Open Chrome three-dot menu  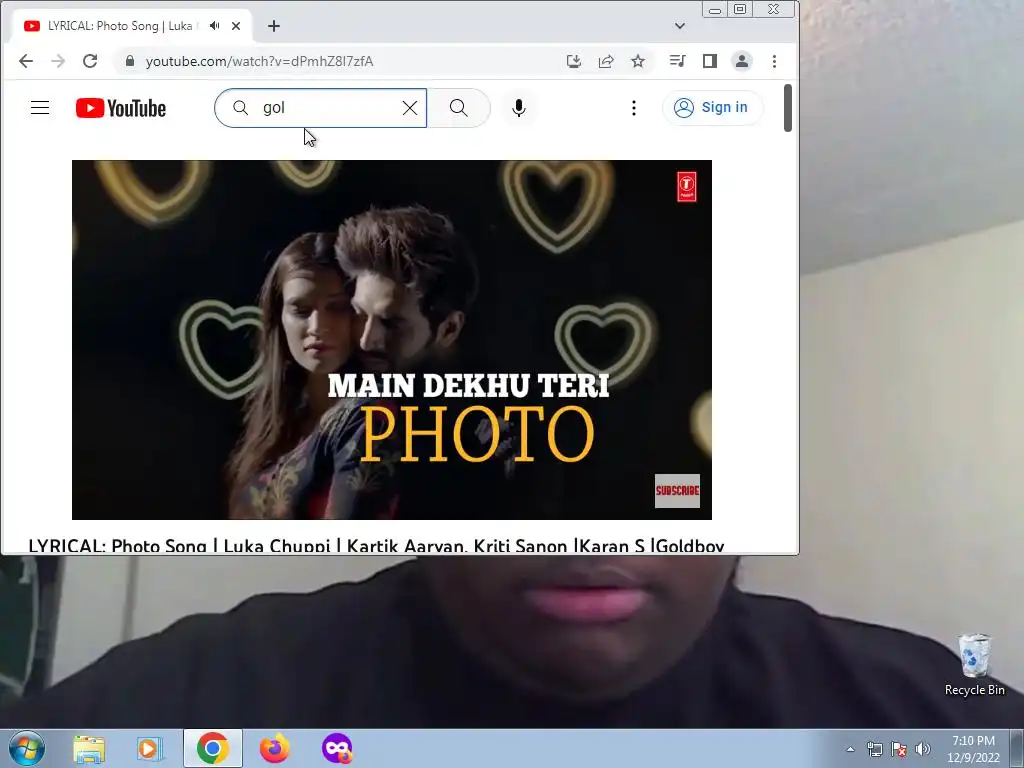click(x=775, y=61)
